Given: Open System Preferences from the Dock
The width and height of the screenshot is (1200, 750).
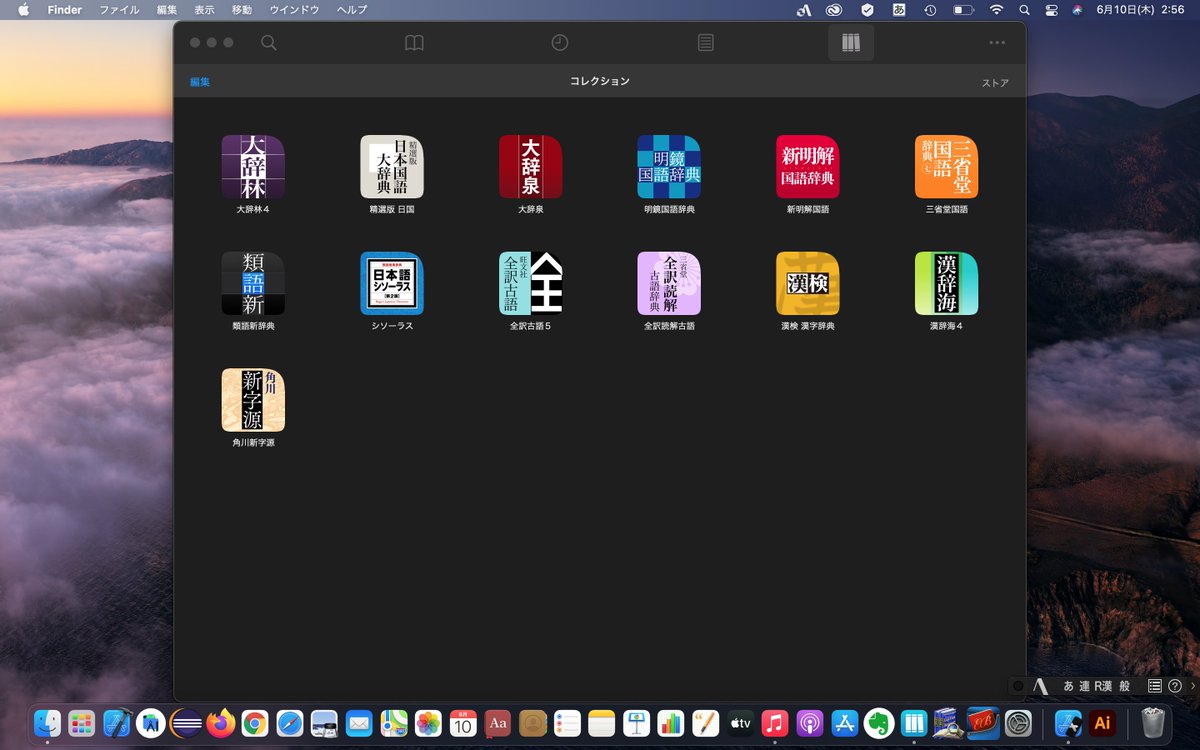Looking at the screenshot, I should tap(1018, 722).
